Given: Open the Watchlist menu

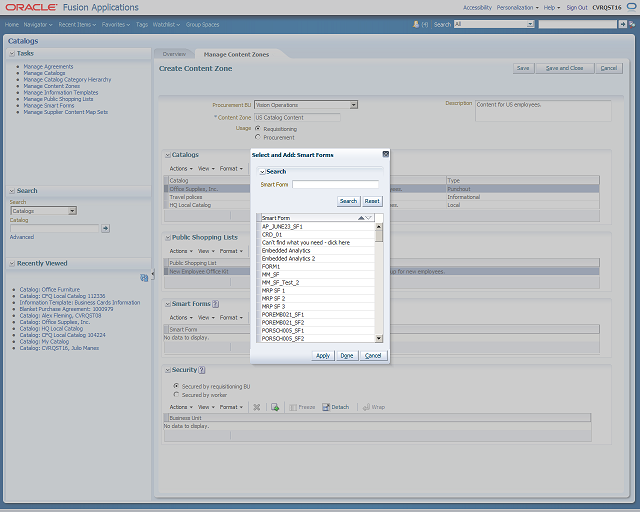Looking at the screenshot, I should 166,24.
